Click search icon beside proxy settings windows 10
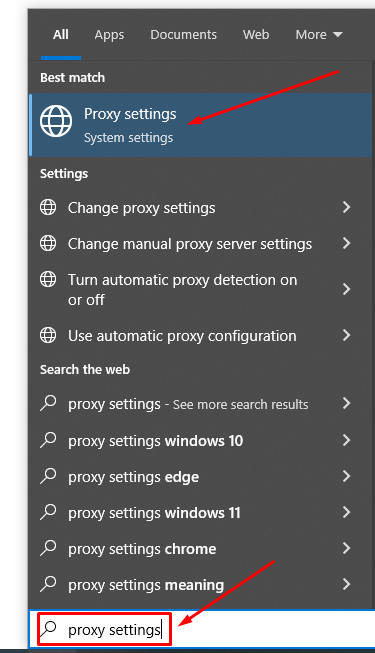 48,440
